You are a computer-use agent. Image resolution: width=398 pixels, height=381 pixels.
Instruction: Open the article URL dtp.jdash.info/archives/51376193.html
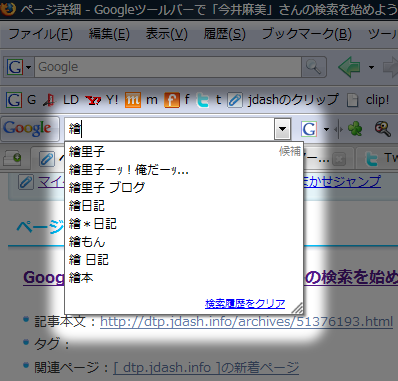click(246, 322)
